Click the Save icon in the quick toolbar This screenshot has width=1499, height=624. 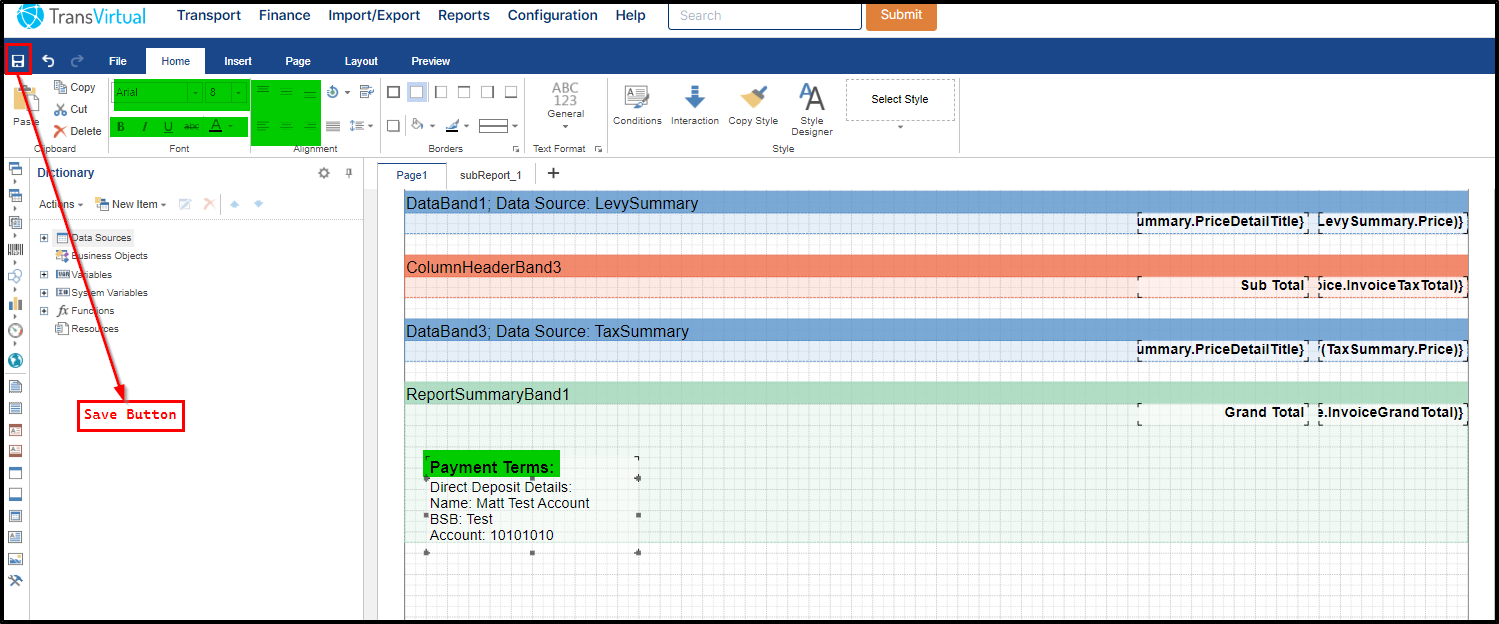click(x=18, y=61)
